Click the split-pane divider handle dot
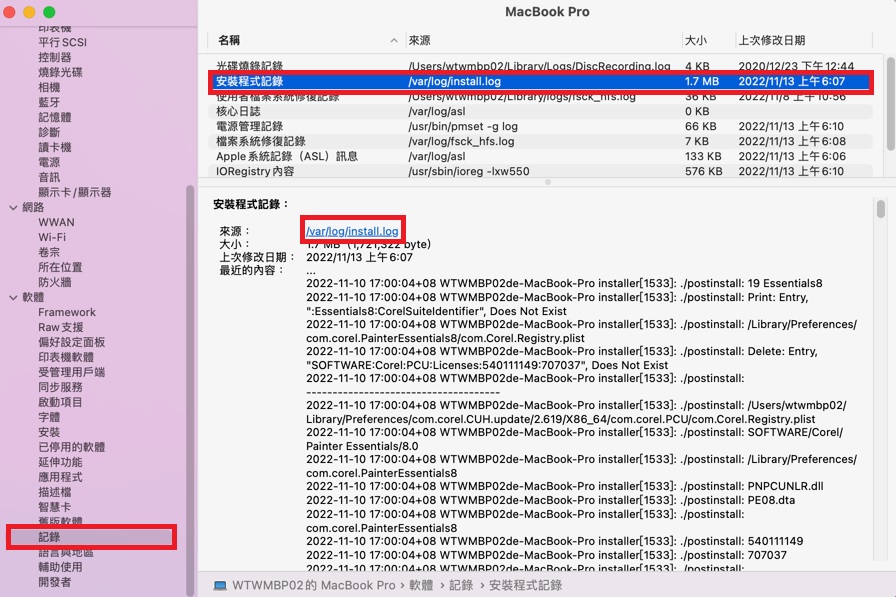Screen dimensions: 896x597 [547, 182]
